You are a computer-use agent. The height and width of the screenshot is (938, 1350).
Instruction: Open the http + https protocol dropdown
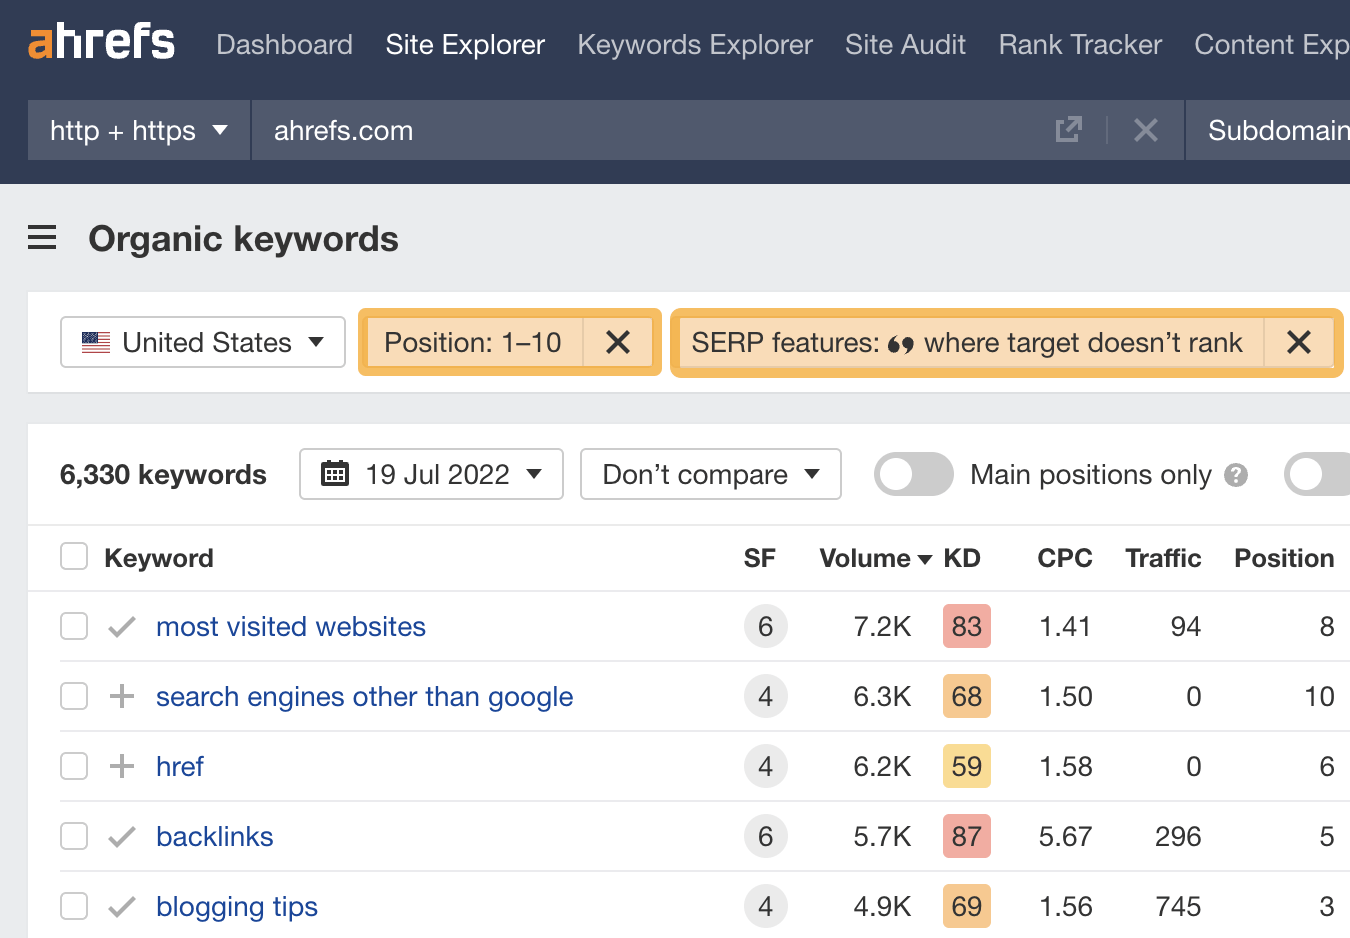click(x=138, y=130)
